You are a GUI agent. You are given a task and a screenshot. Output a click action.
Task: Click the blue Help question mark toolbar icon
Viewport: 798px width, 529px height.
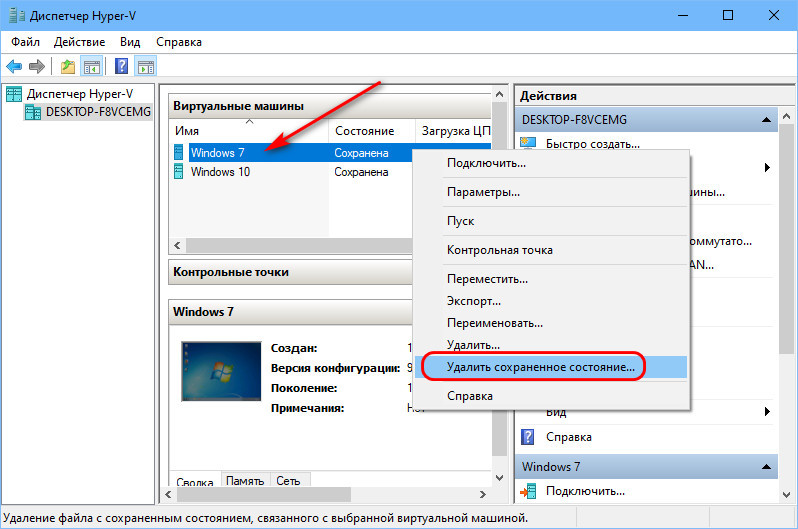click(x=121, y=67)
